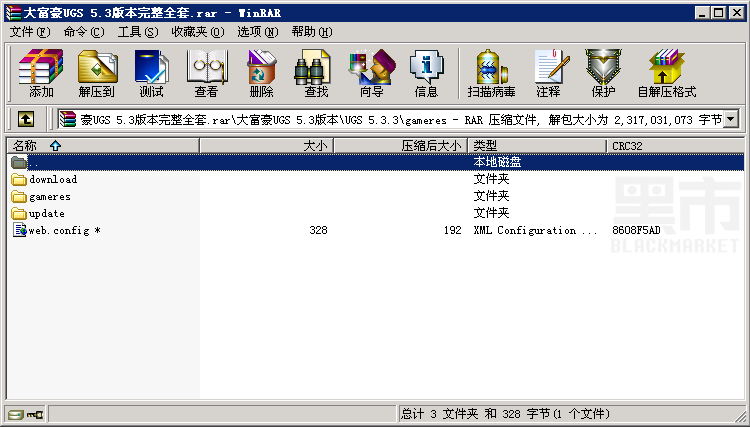The height and width of the screenshot is (427, 750).
Task: Open the 帮助(H) menu
Action: 312,32
